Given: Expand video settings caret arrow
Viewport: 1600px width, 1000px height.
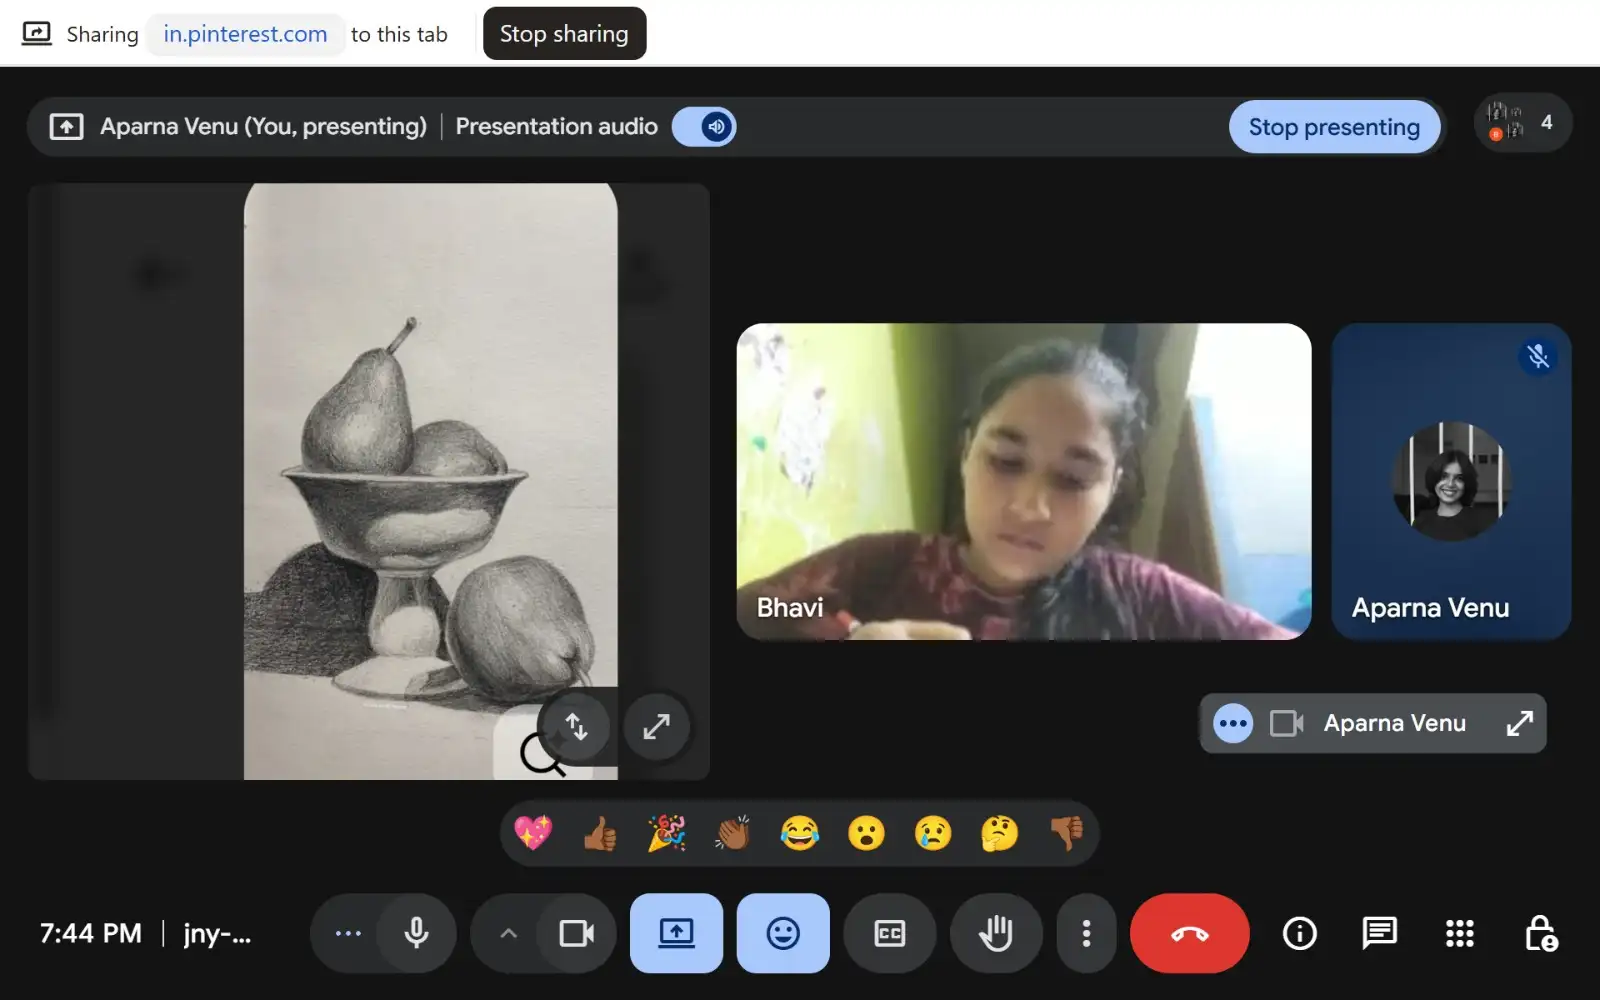Looking at the screenshot, I should click(x=508, y=933).
